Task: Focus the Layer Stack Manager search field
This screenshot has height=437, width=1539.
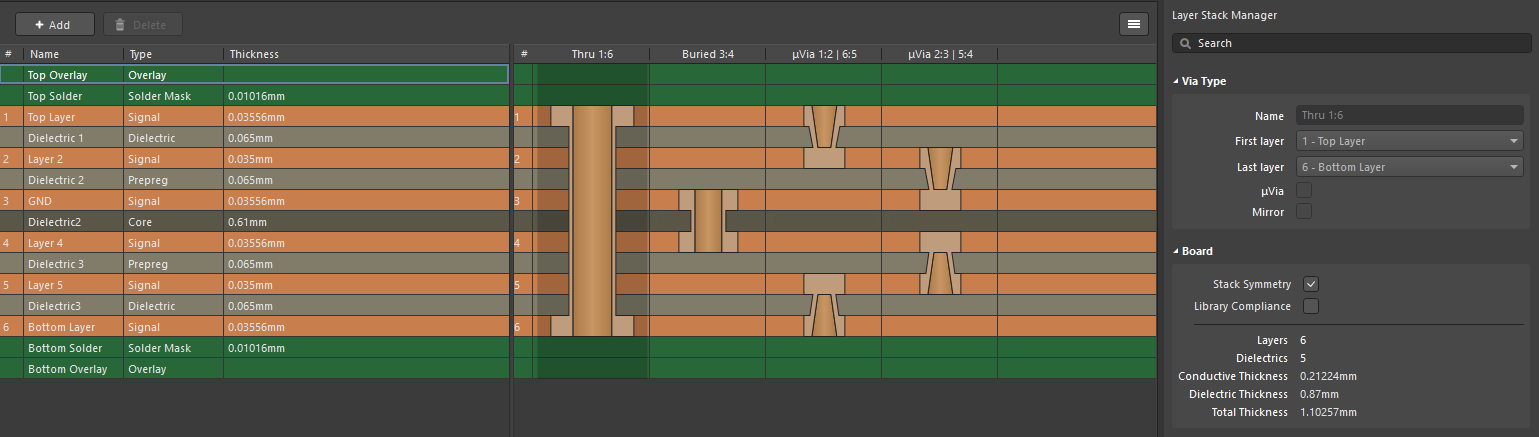Action: click(x=1352, y=43)
